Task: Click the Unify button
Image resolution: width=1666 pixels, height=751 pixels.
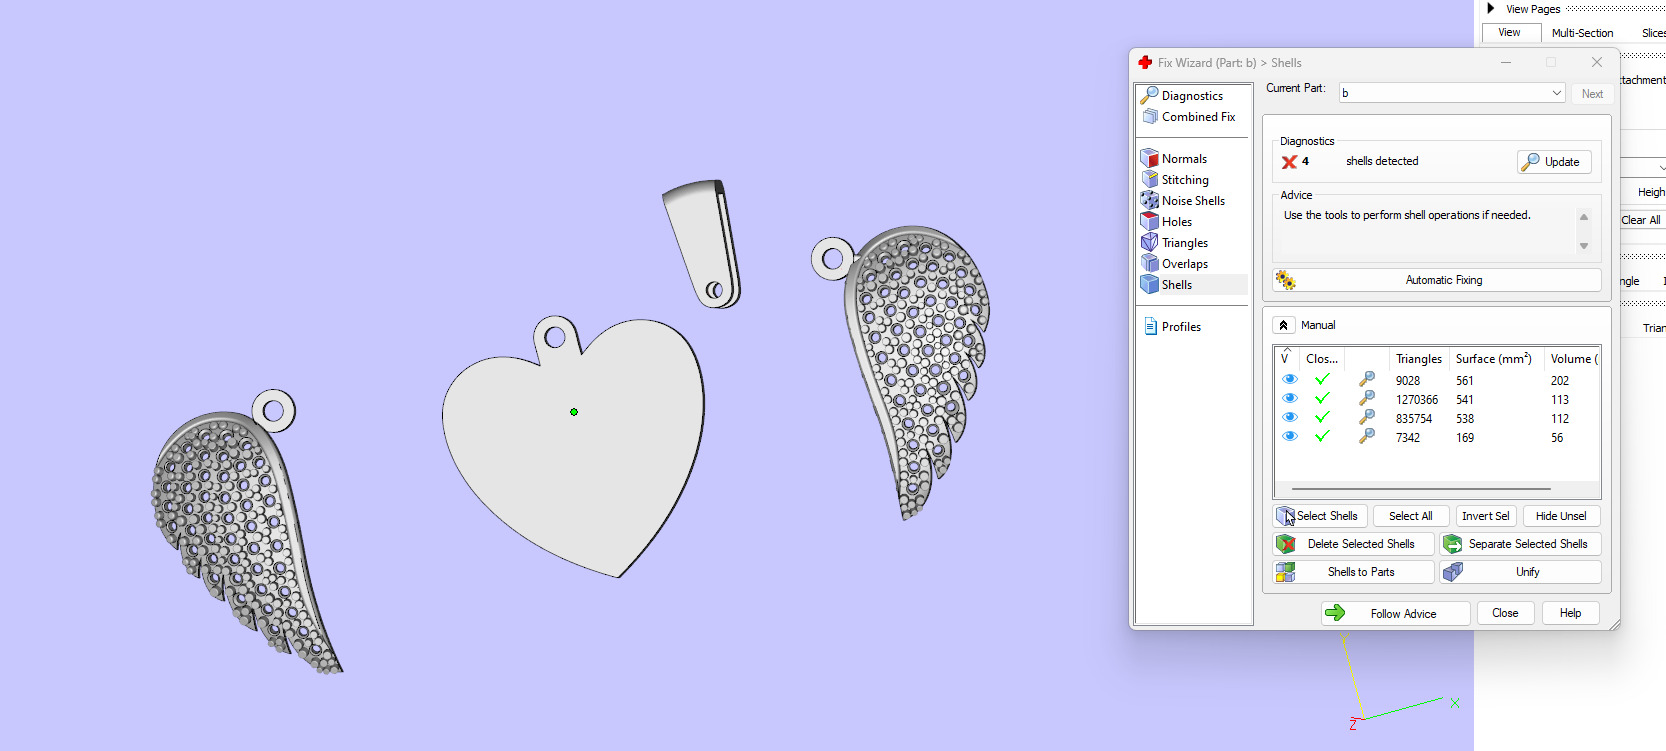Action: click(1520, 572)
